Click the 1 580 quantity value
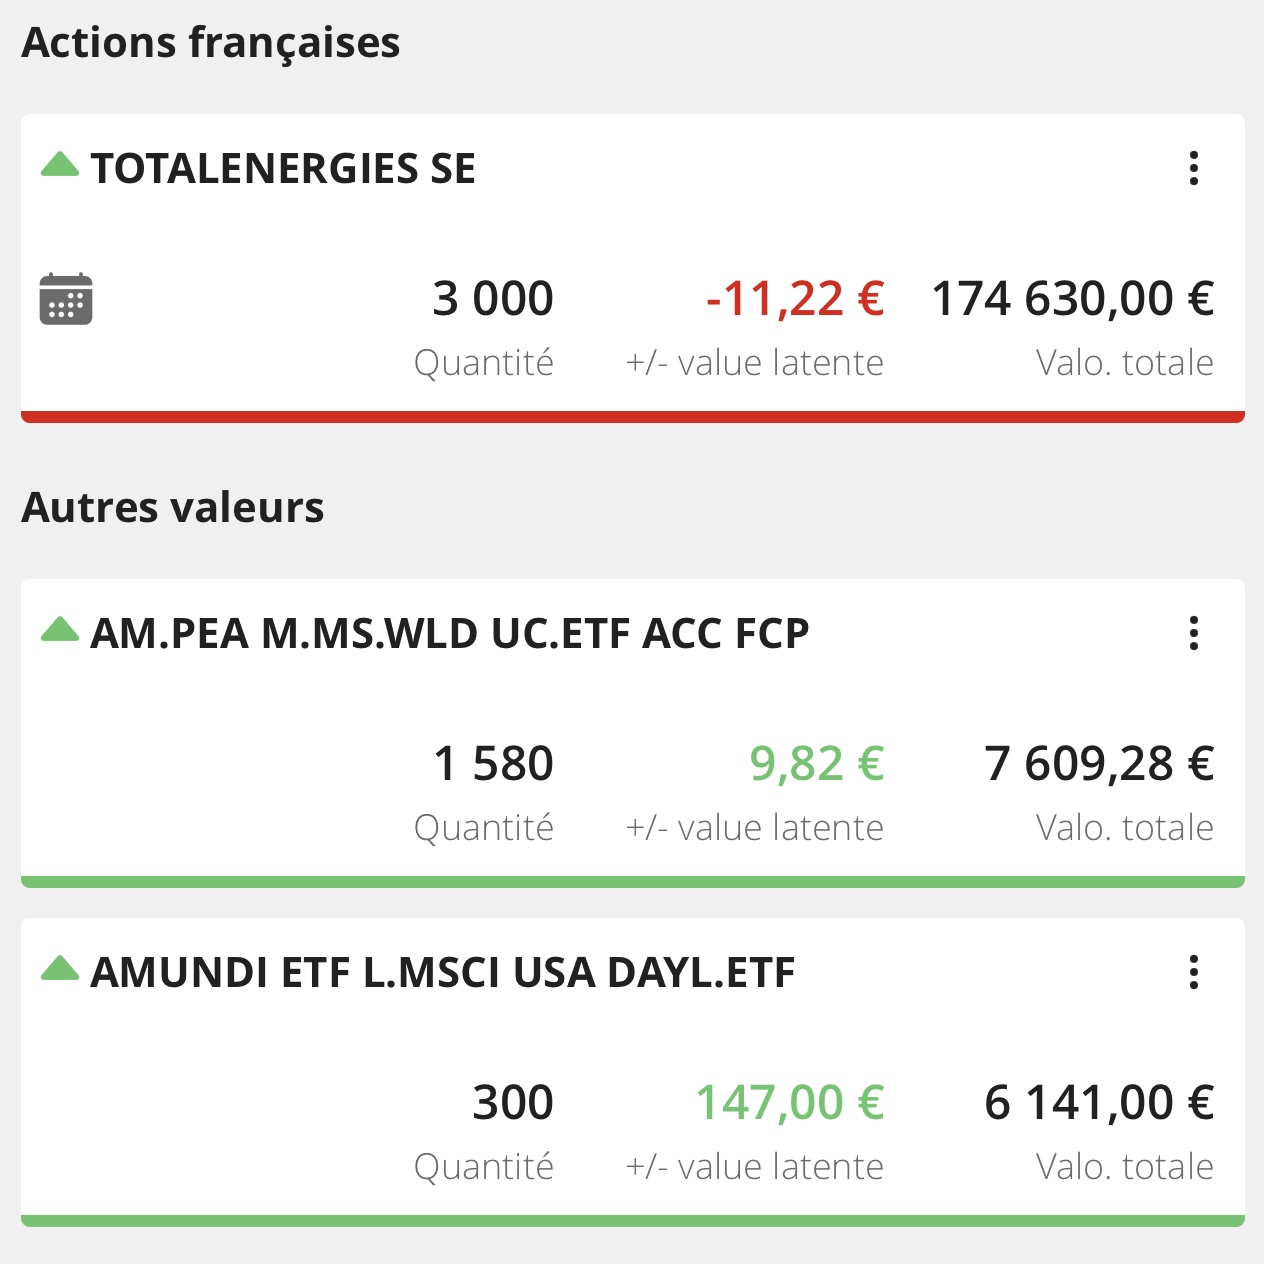Viewport: 1264px width, 1264px height. click(493, 764)
